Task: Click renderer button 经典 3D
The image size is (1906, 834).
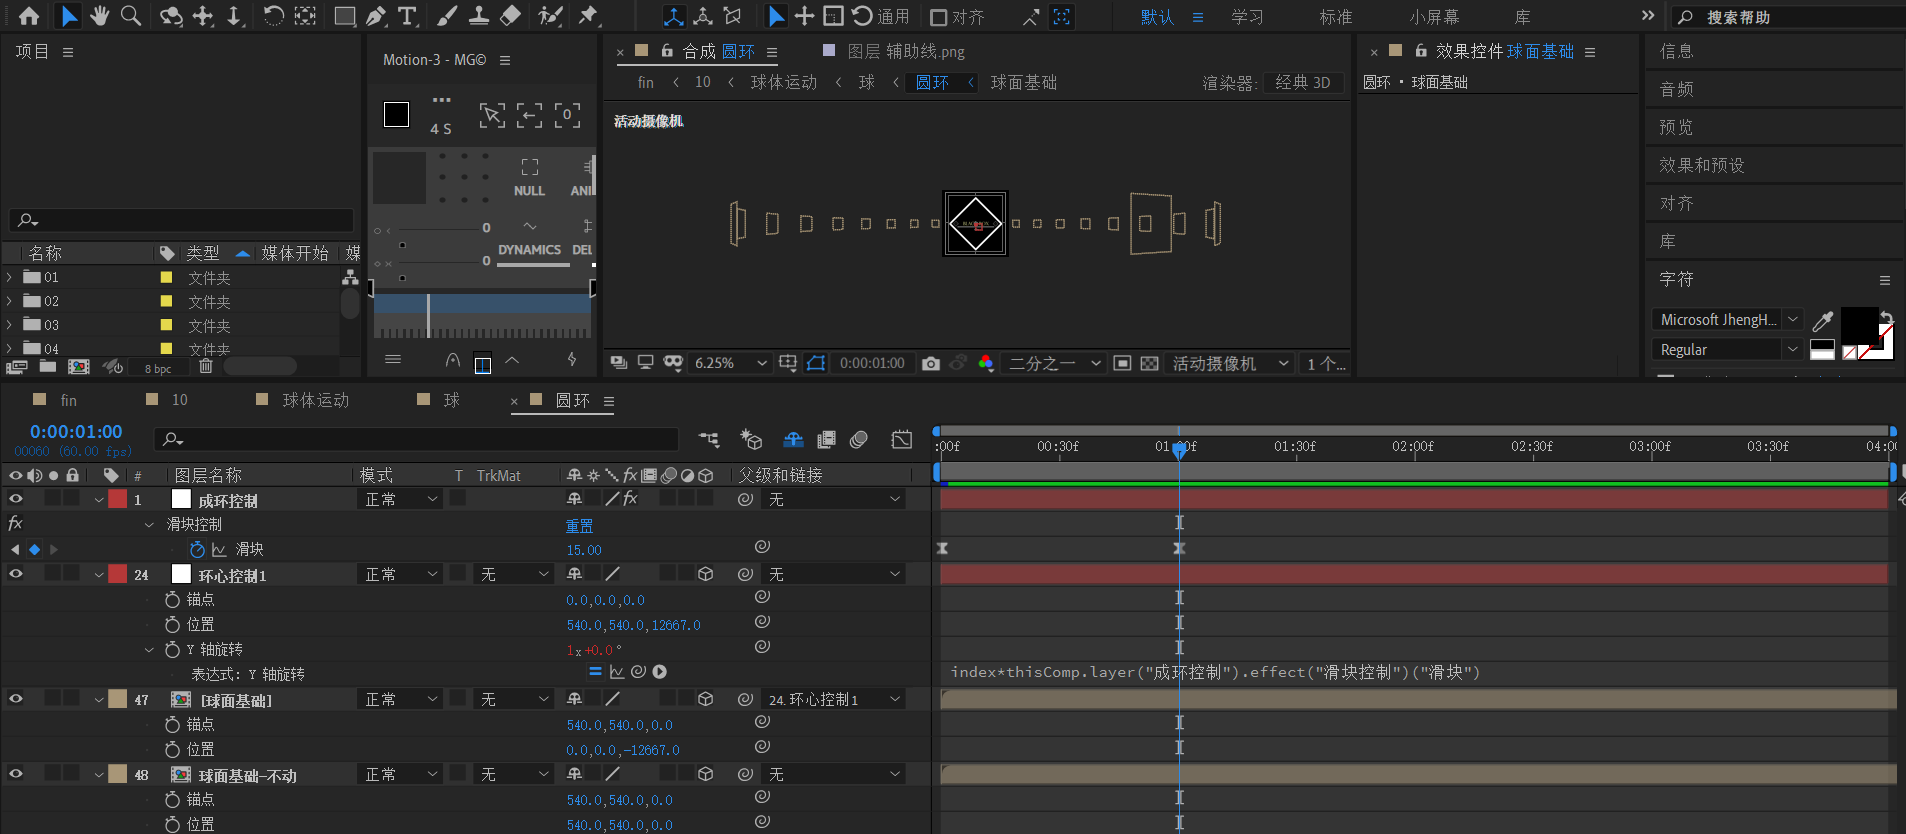Action: coord(1303,82)
